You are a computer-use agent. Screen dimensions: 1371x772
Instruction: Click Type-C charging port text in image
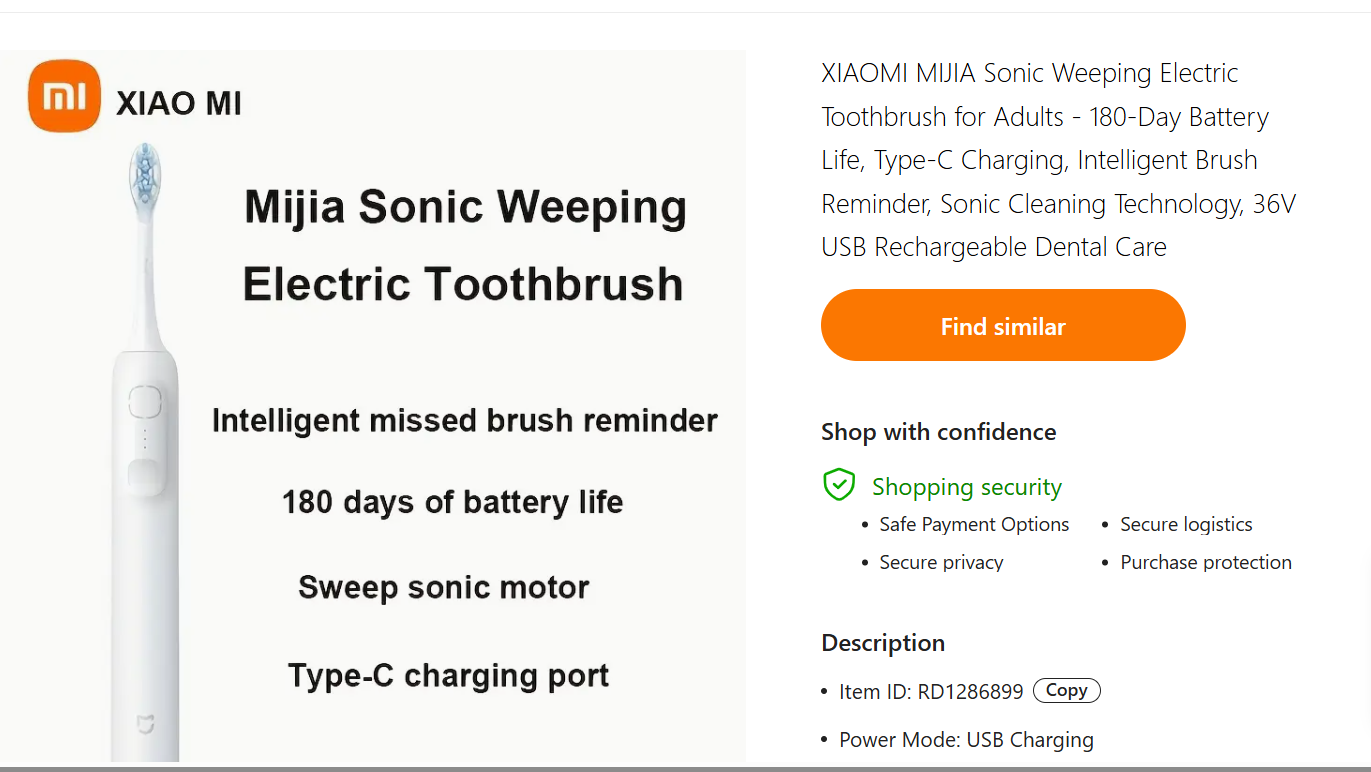pyautogui.click(x=448, y=675)
